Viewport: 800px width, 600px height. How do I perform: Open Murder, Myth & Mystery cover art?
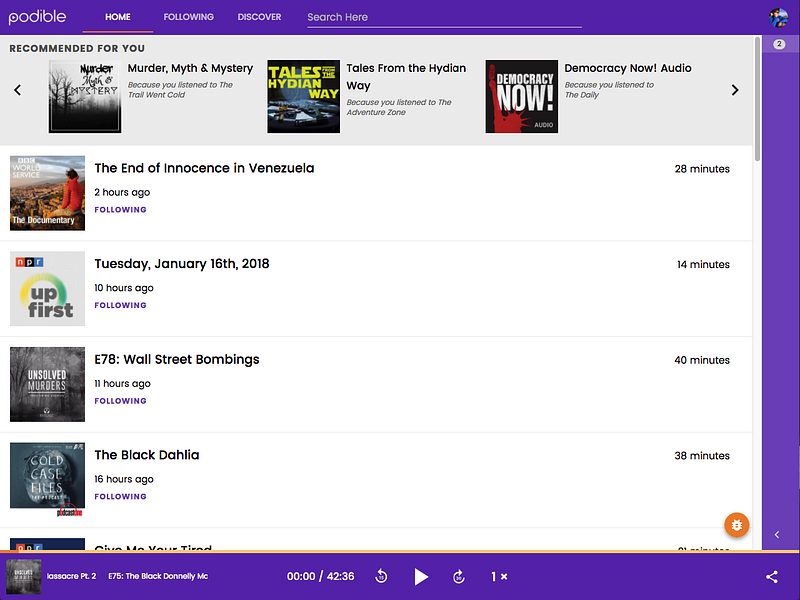[x=85, y=96]
